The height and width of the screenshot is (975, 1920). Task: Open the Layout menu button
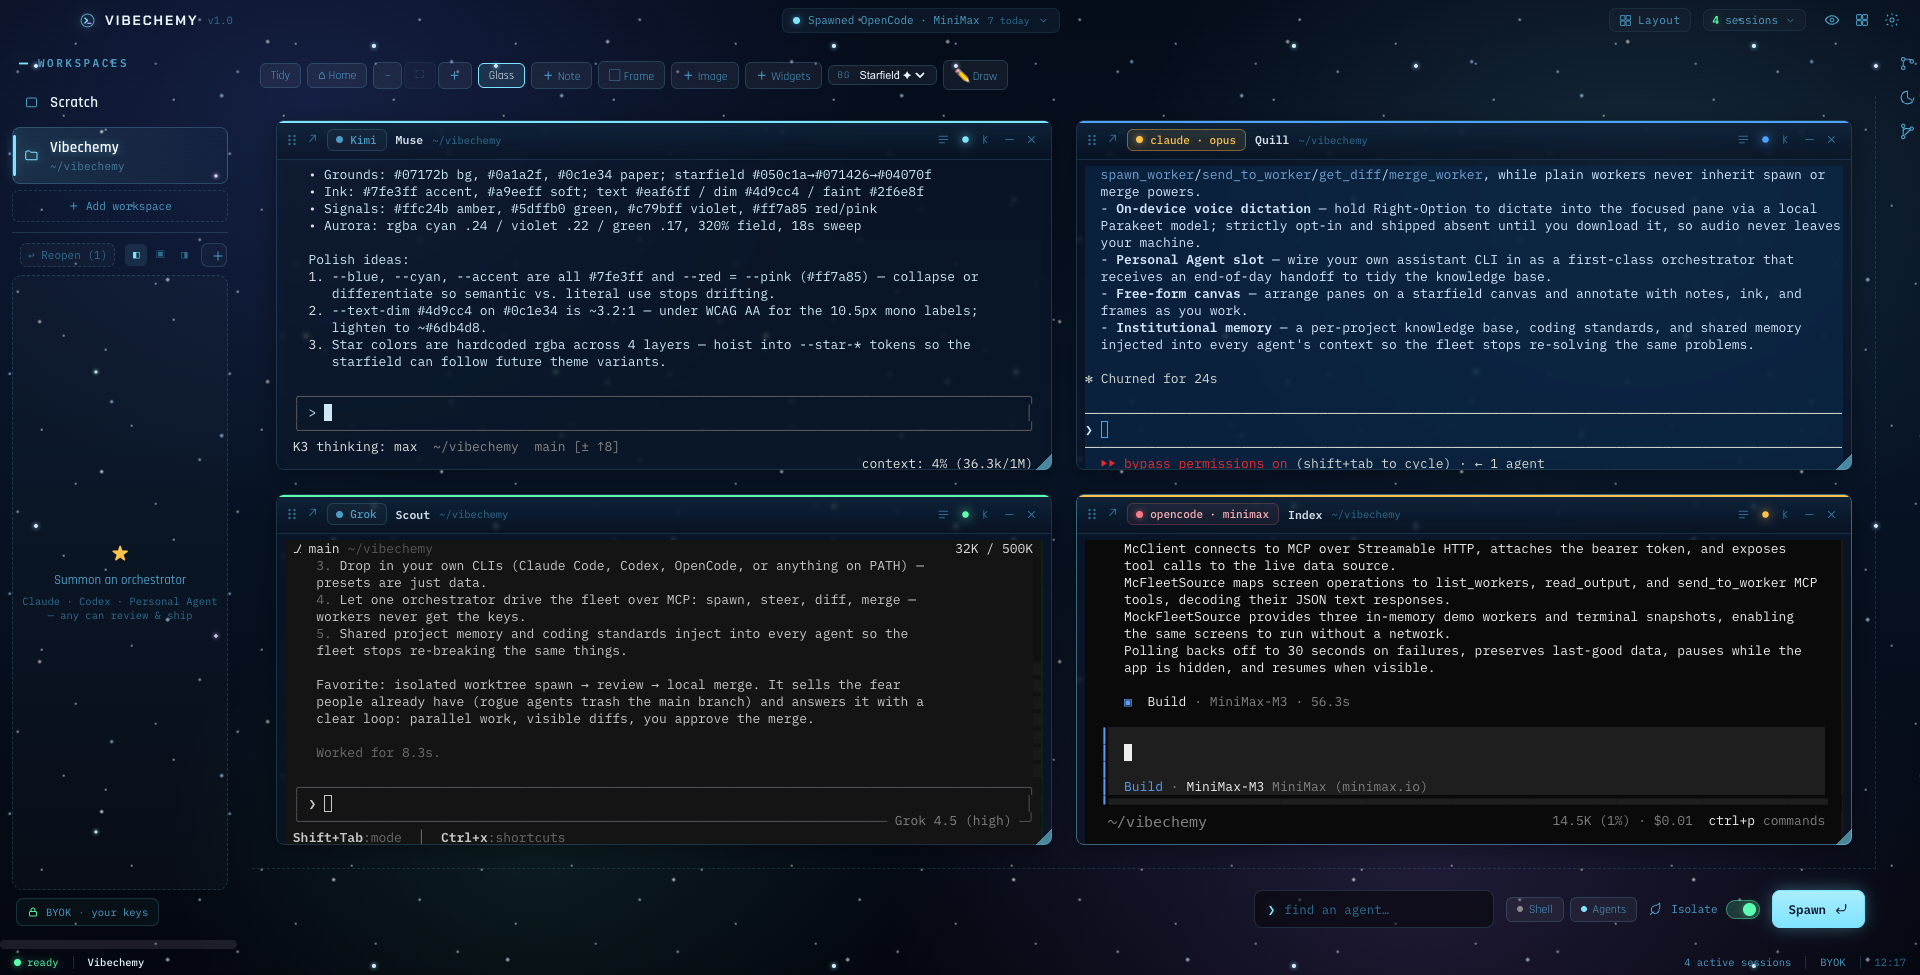click(1650, 20)
